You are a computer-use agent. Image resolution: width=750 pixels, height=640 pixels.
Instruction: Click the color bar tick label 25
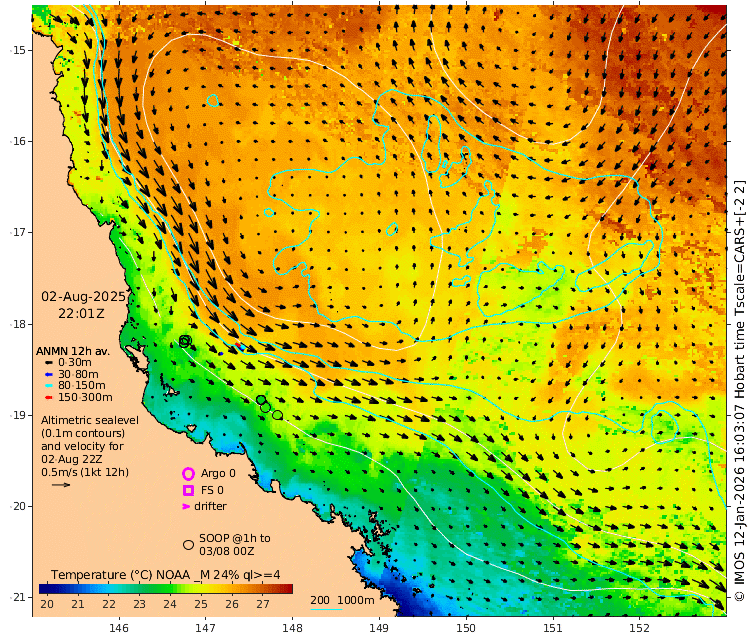click(x=201, y=604)
